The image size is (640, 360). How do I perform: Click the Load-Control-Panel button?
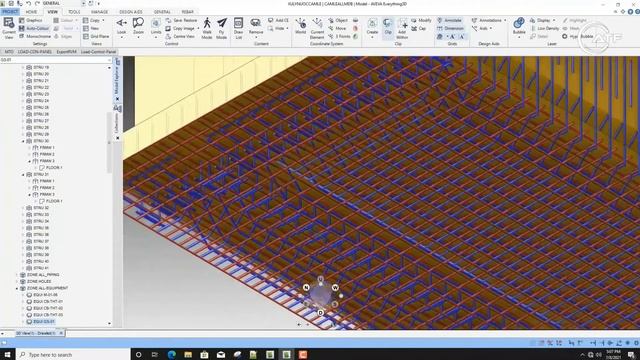[x=98, y=52]
